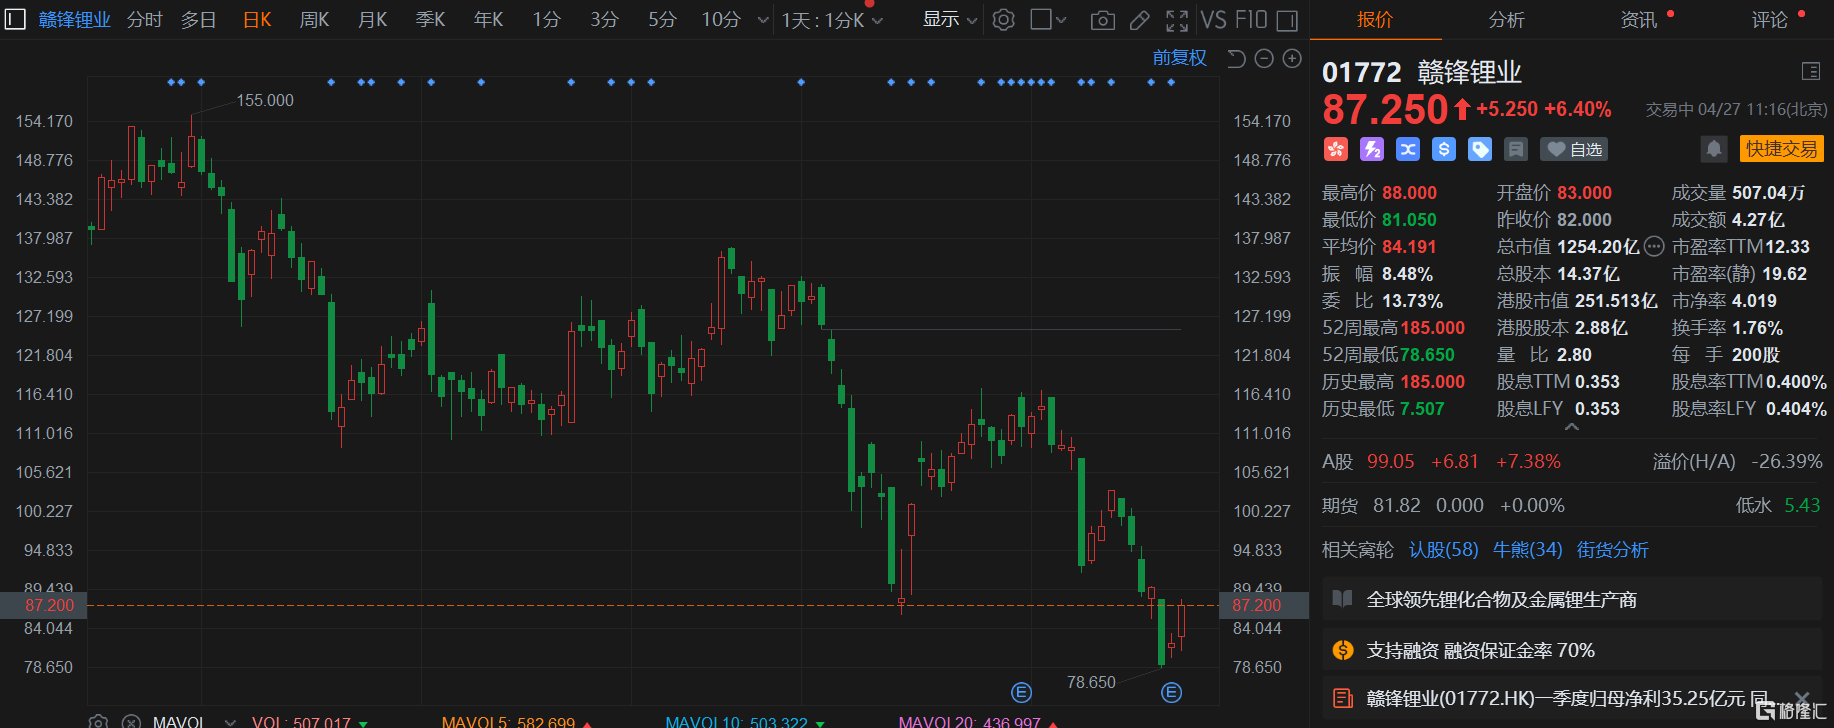Click the left earnings E marker

(x=1021, y=692)
